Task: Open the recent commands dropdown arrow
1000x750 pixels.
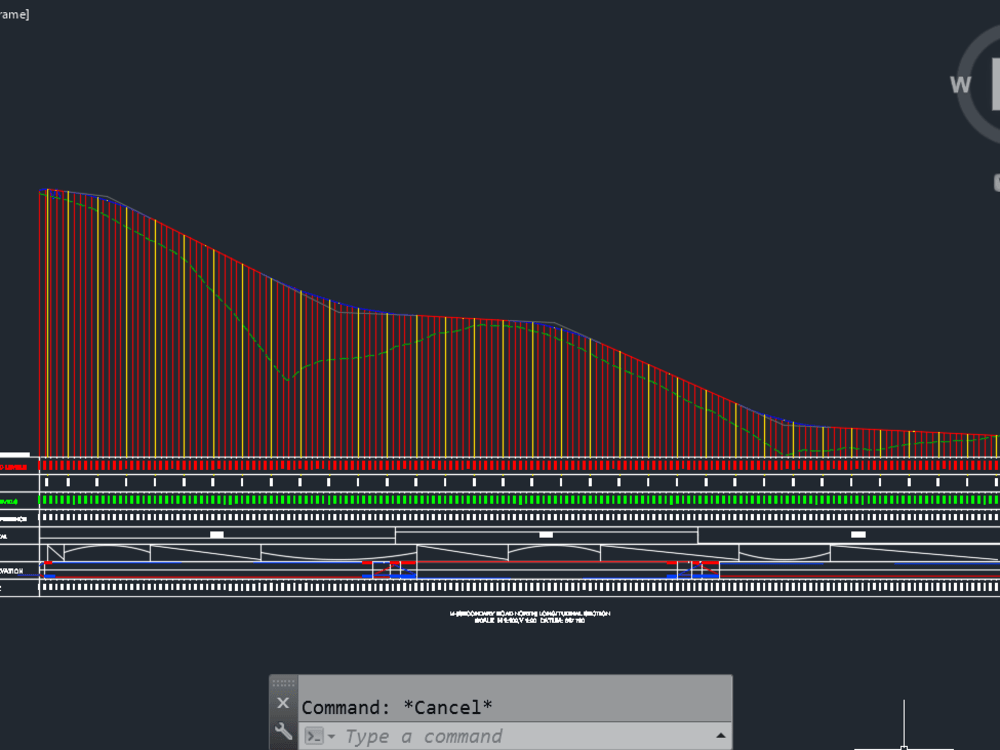Action: pyautogui.click(x=331, y=736)
